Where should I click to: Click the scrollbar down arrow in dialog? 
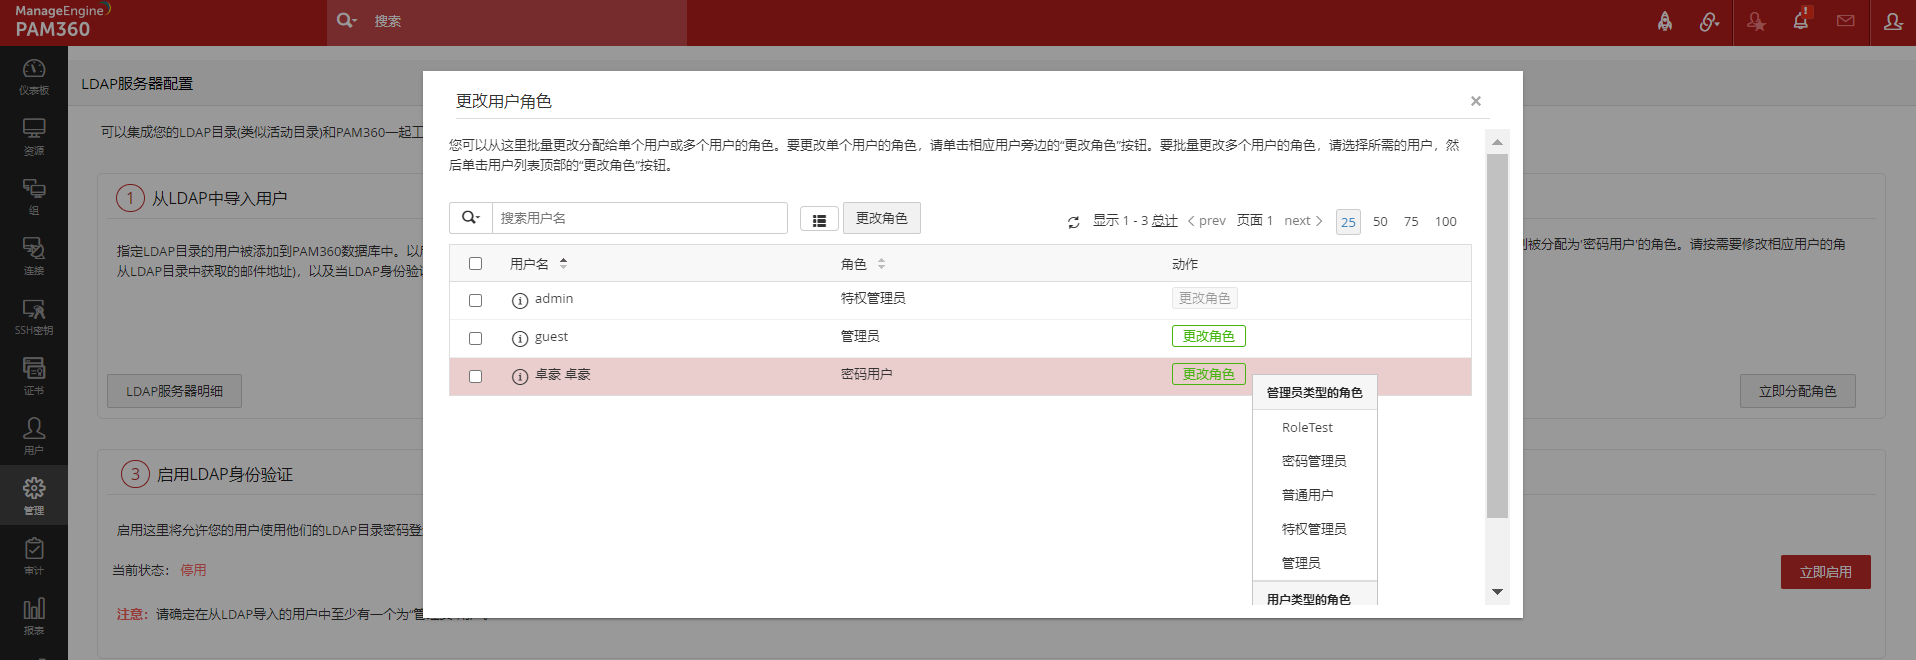(x=1497, y=592)
